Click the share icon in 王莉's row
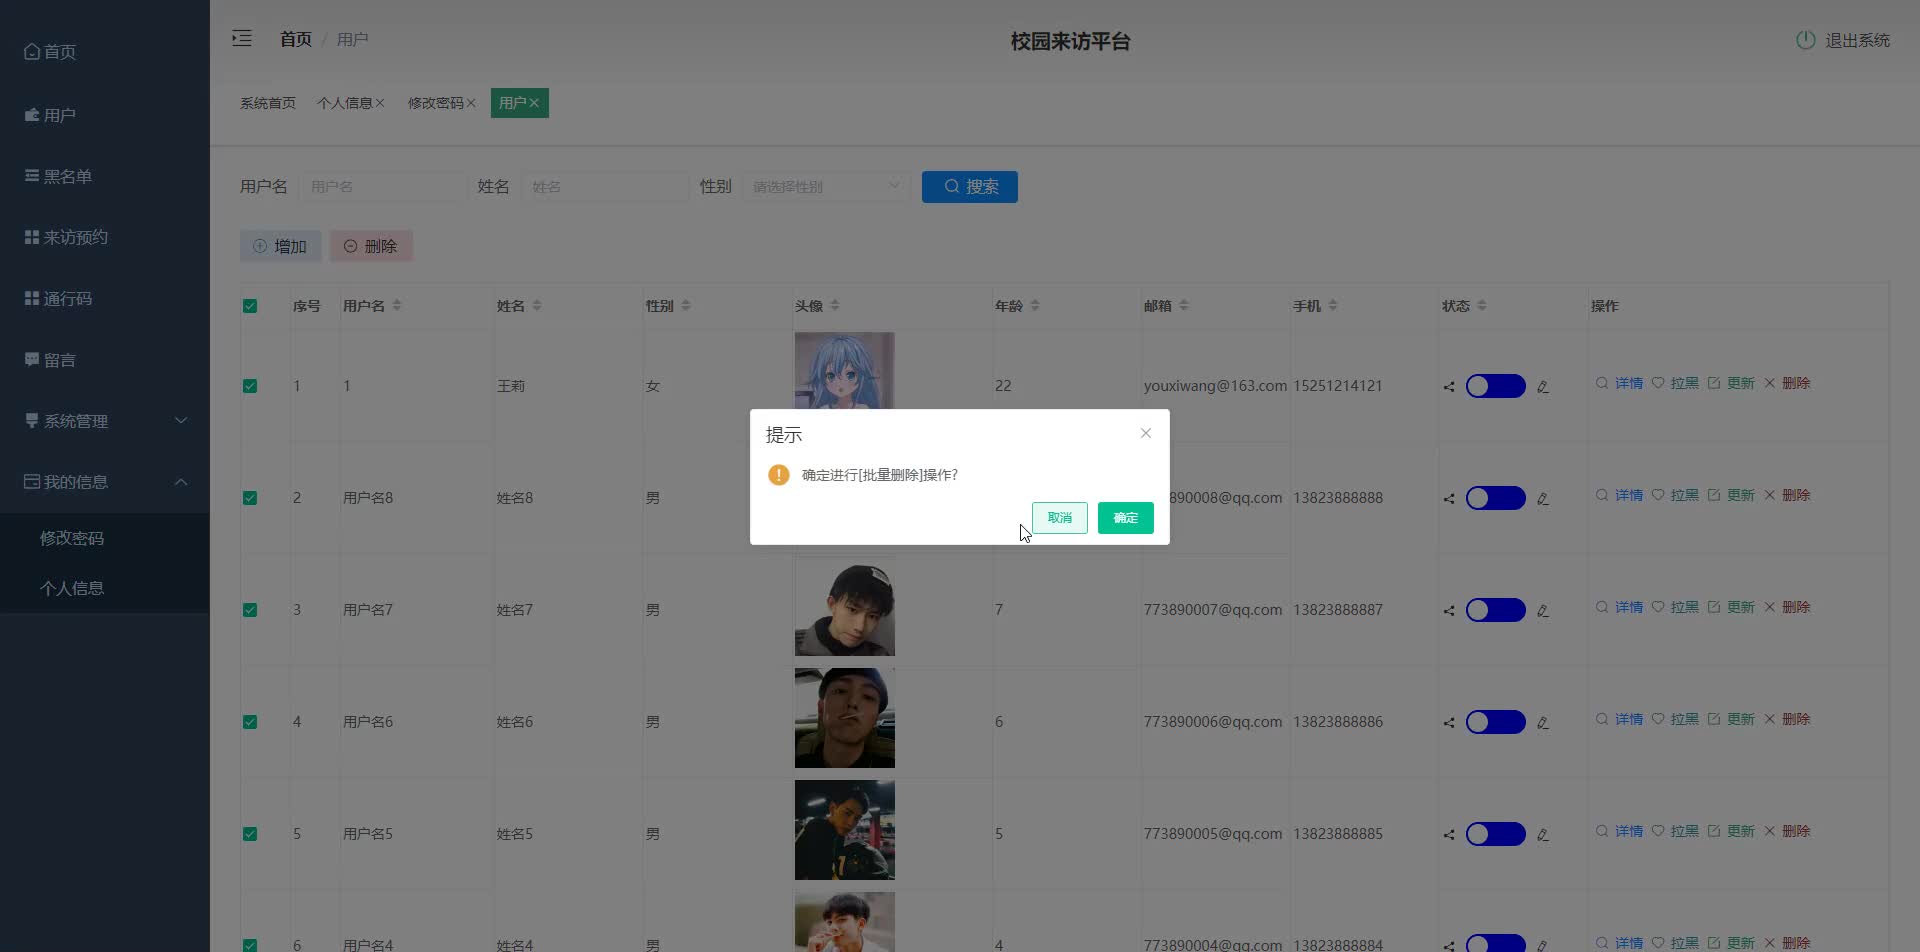The width and height of the screenshot is (1920, 952). click(1449, 387)
